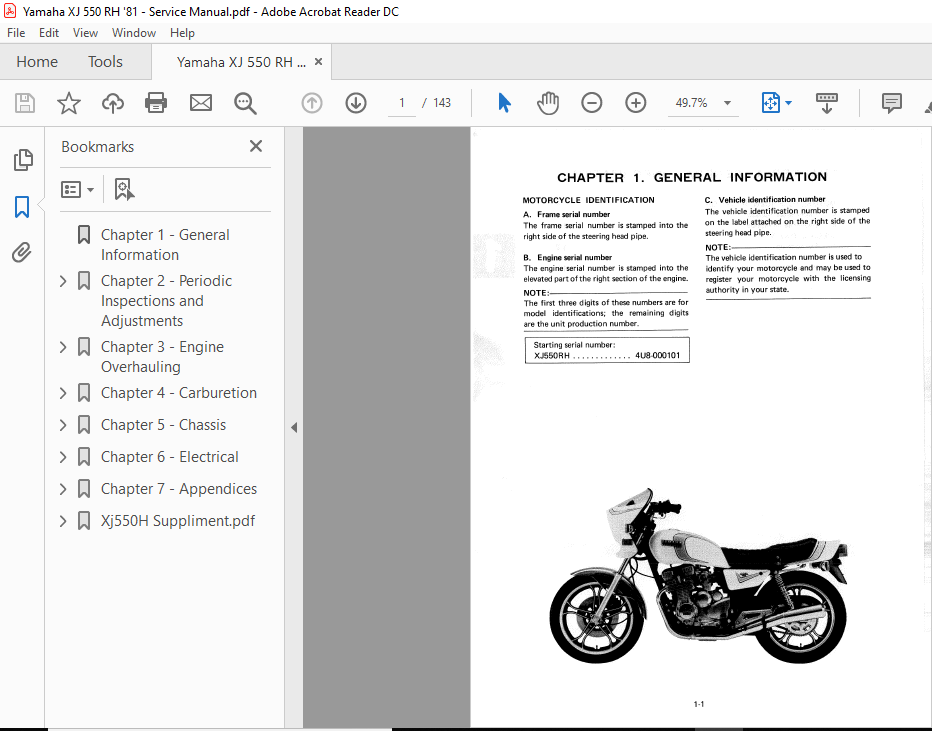Screen dimensions: 932x731
Task: Open the Window menu
Action: tap(134, 33)
